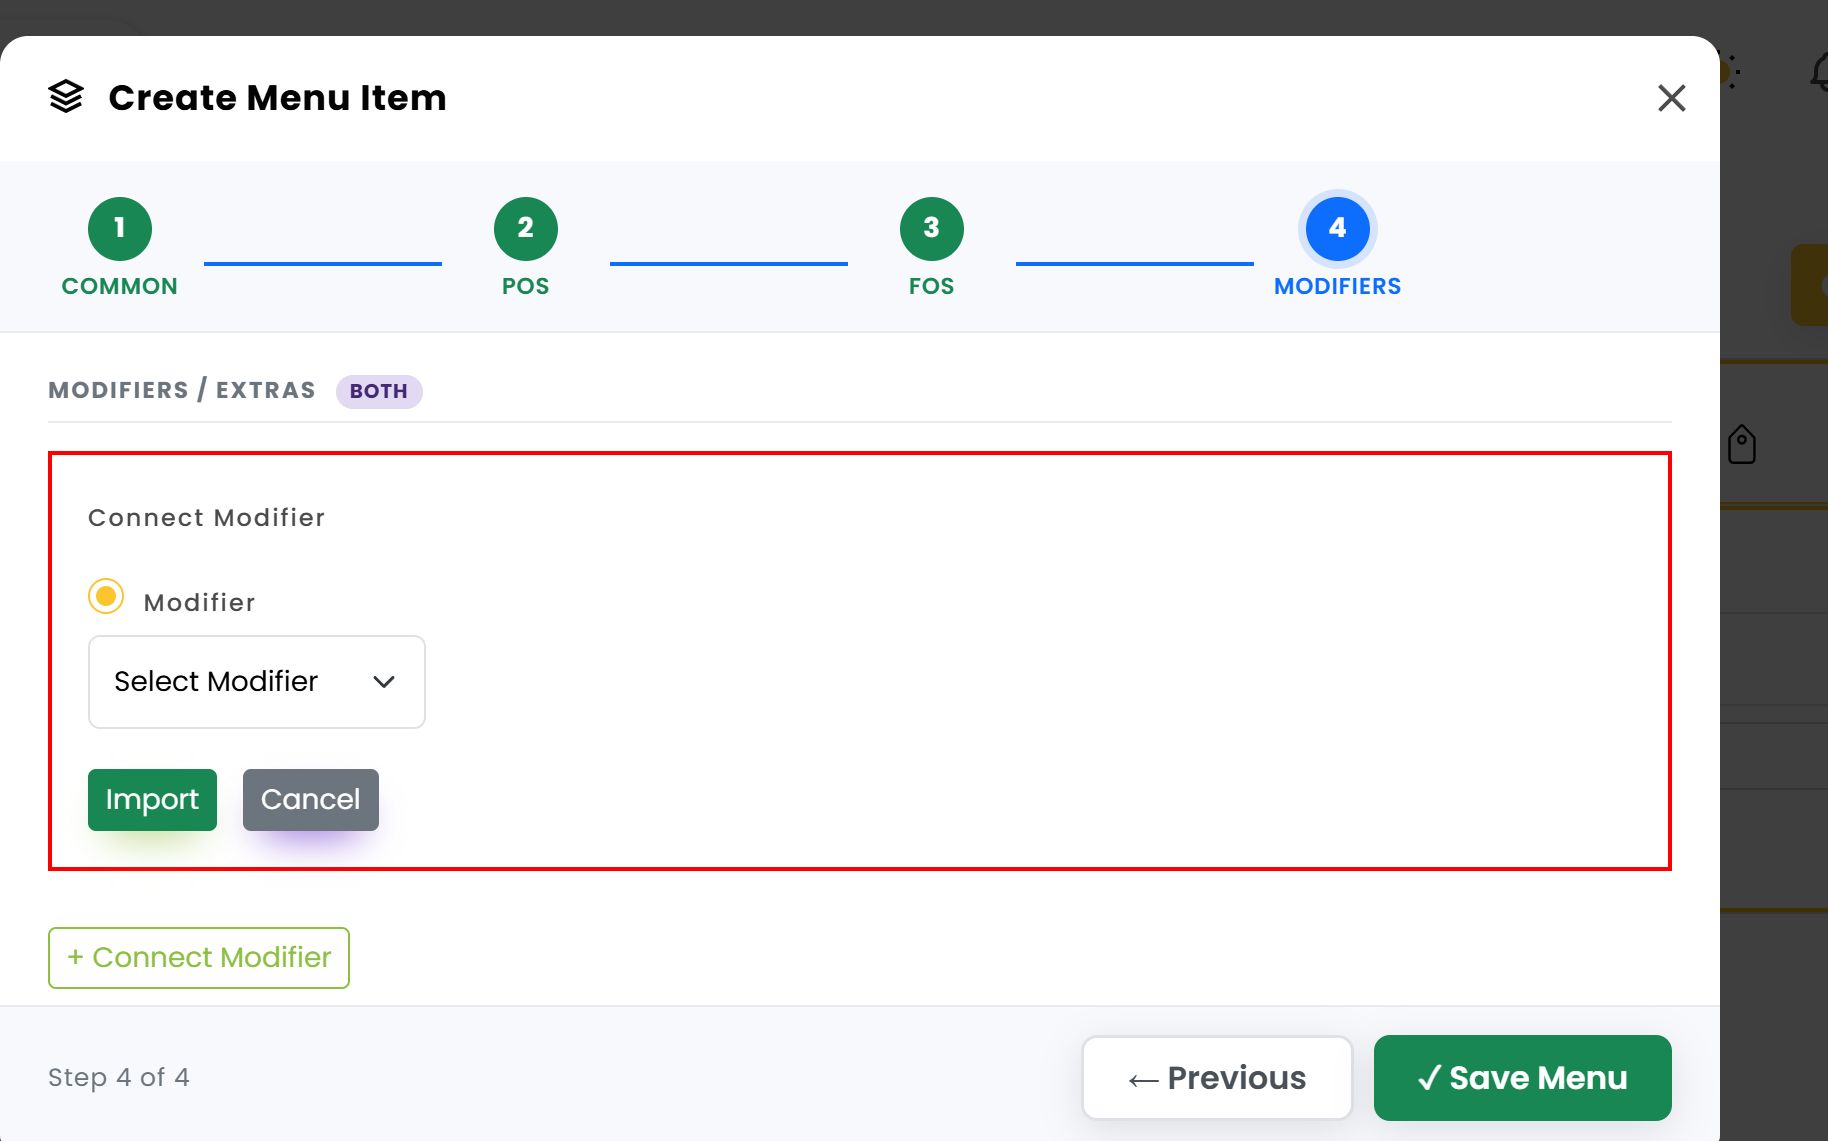Click the MODIFIERS step label
Screen dimensions: 1828x1141
point(1338,286)
